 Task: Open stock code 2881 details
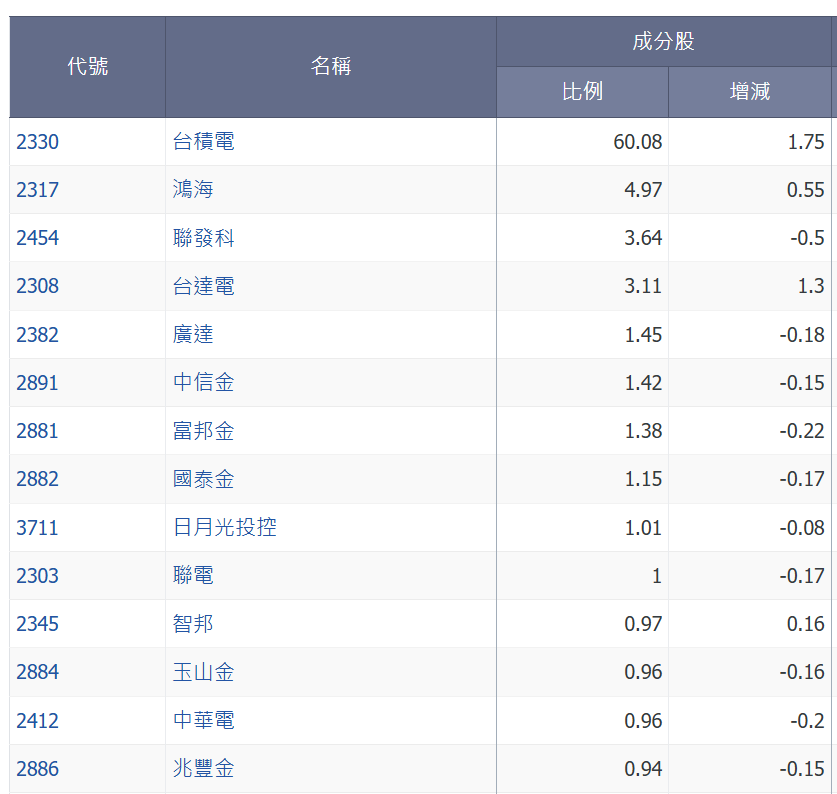click(37, 430)
